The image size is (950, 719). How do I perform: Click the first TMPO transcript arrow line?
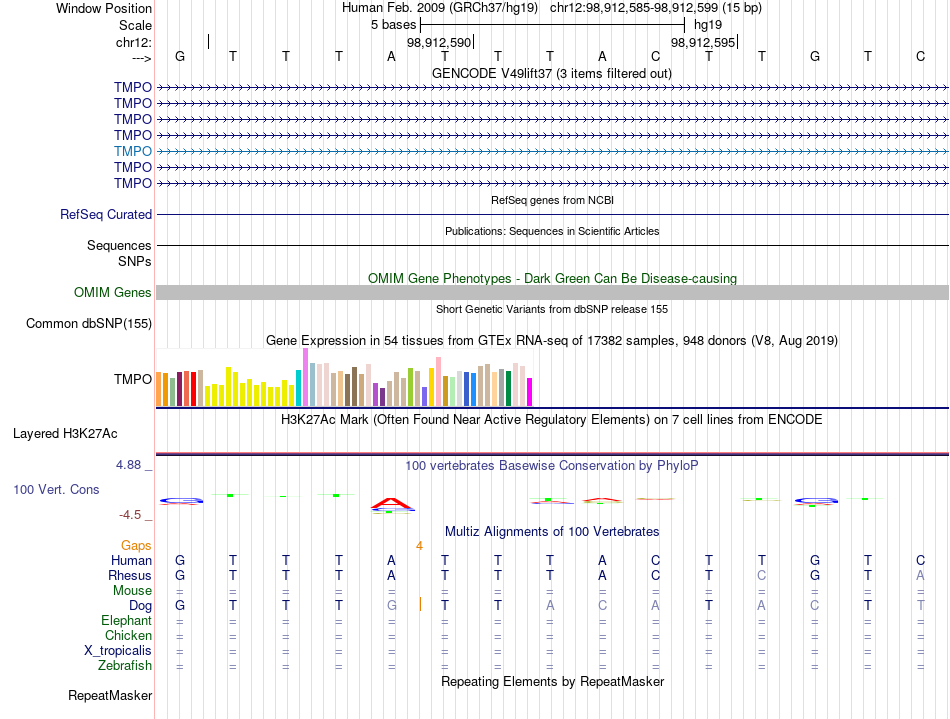553,88
